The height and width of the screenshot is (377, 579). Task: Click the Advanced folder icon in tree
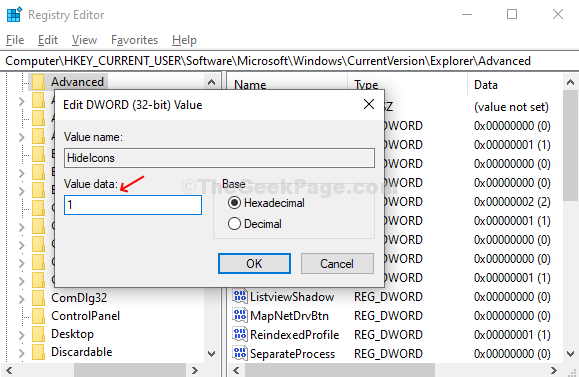(38, 82)
